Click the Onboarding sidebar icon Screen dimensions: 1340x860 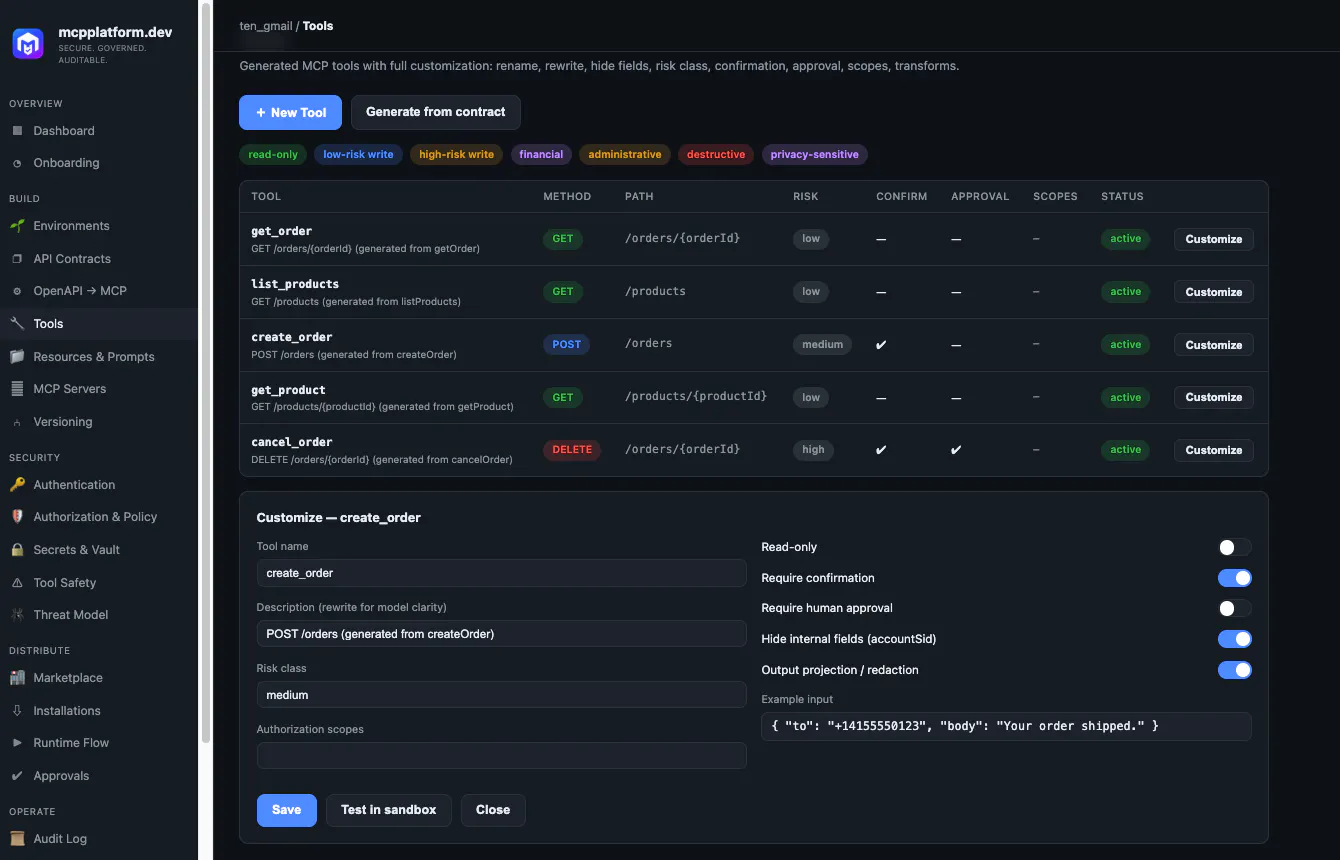[17, 163]
